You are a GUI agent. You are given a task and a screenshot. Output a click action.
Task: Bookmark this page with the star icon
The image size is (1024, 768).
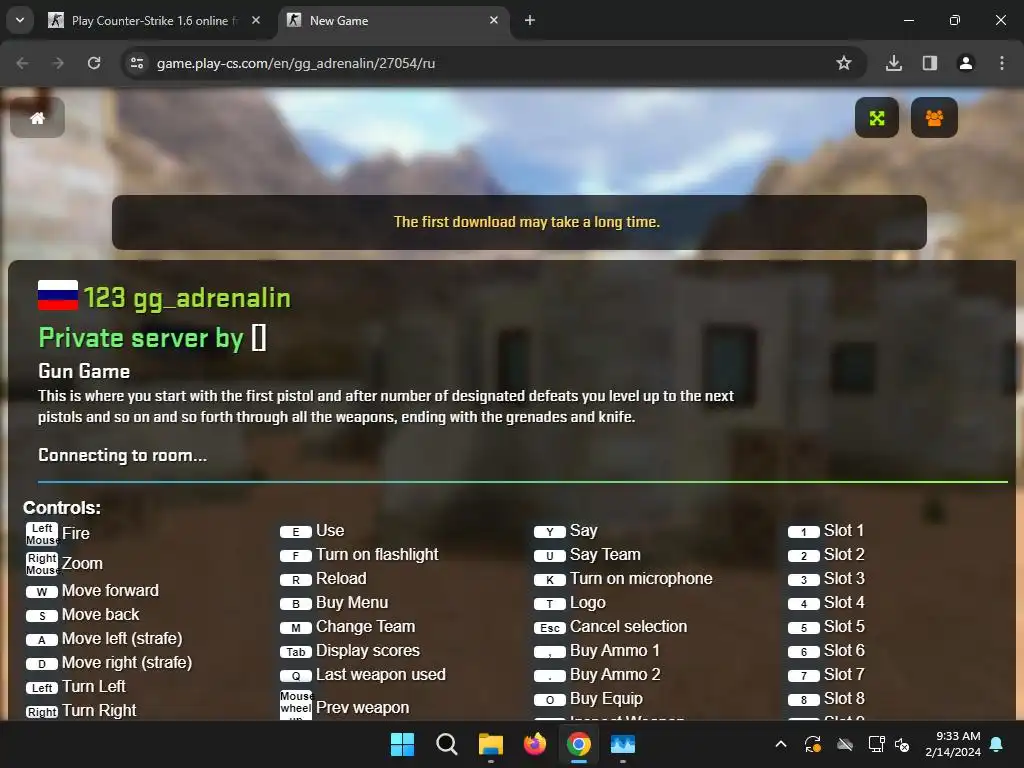click(x=844, y=63)
